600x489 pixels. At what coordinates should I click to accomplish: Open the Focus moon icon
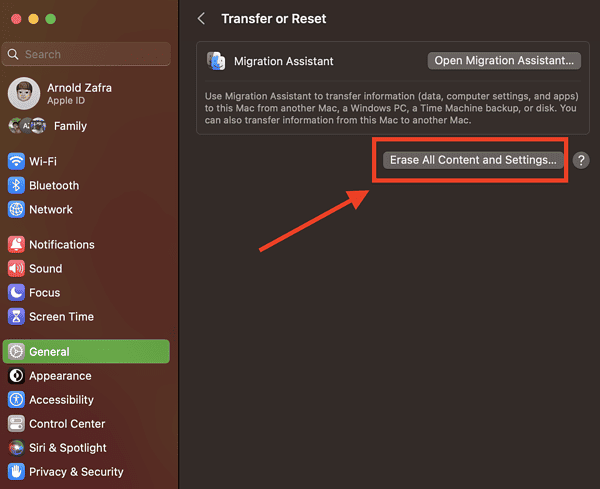[x=16, y=293]
